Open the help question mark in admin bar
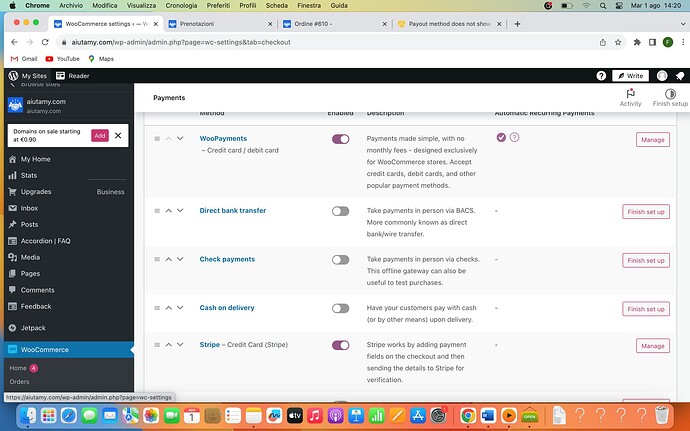The width and height of the screenshot is (690, 431). (x=601, y=76)
